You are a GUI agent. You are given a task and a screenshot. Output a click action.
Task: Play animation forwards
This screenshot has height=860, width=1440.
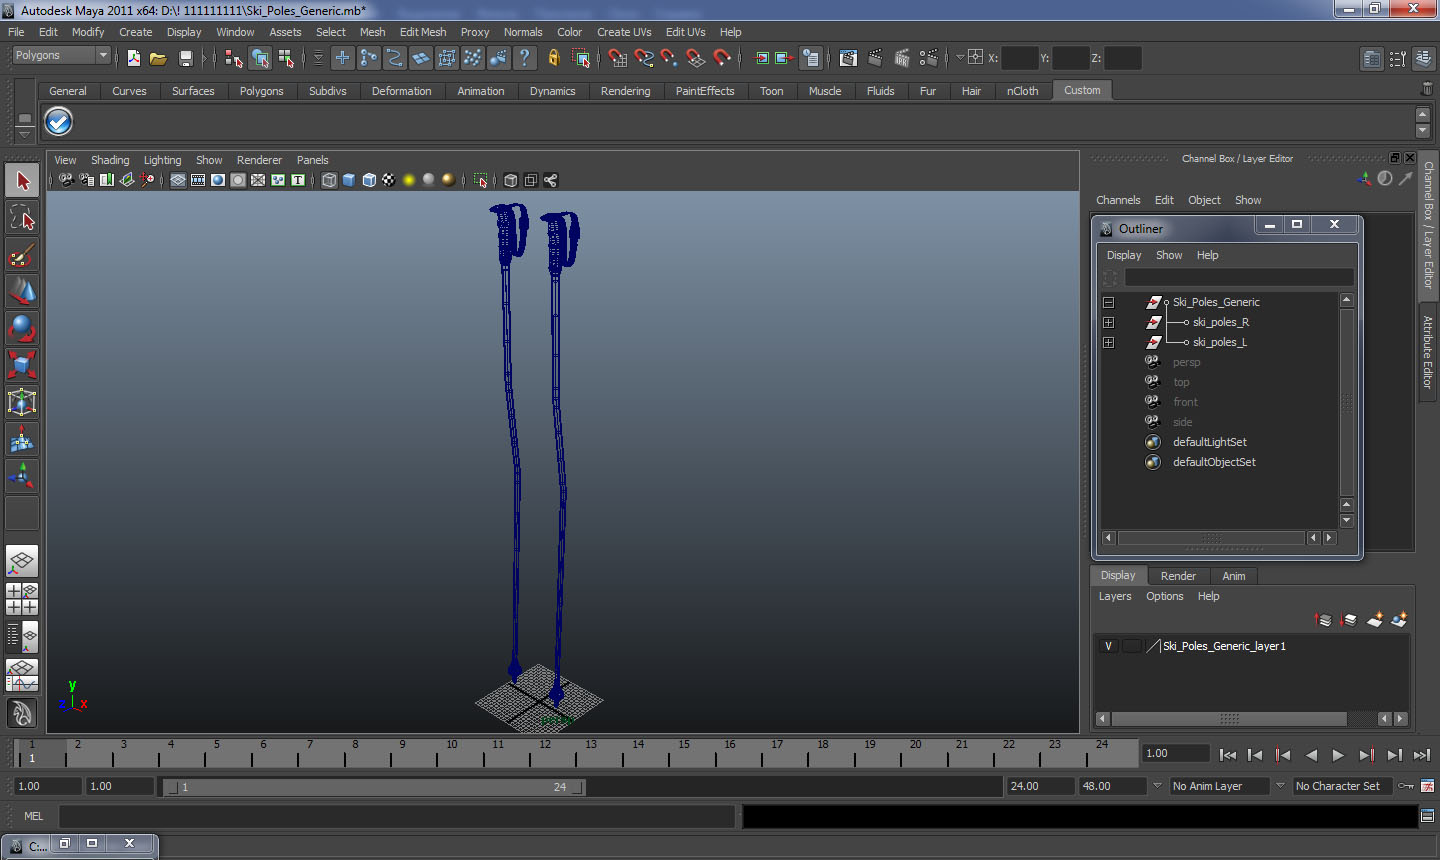point(1338,755)
